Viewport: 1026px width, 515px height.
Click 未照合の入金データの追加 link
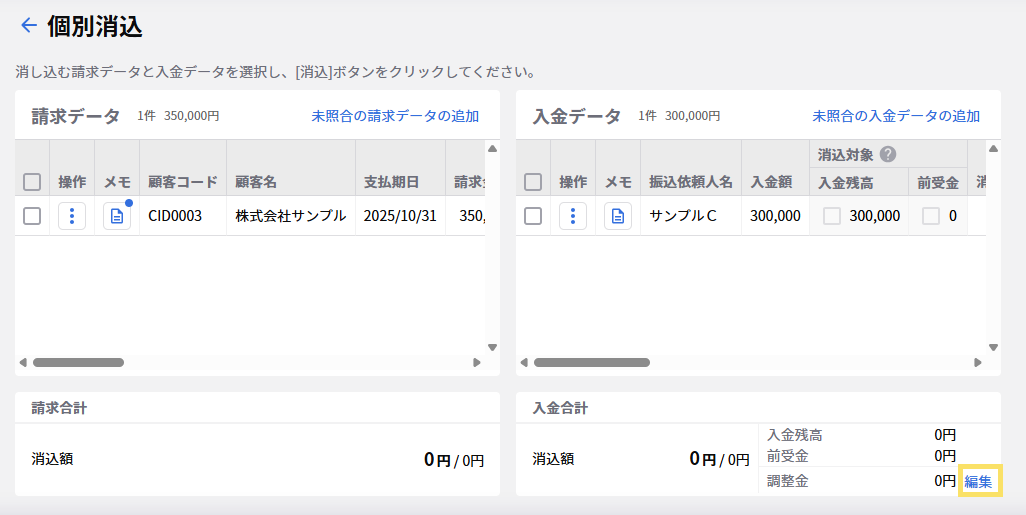point(896,116)
